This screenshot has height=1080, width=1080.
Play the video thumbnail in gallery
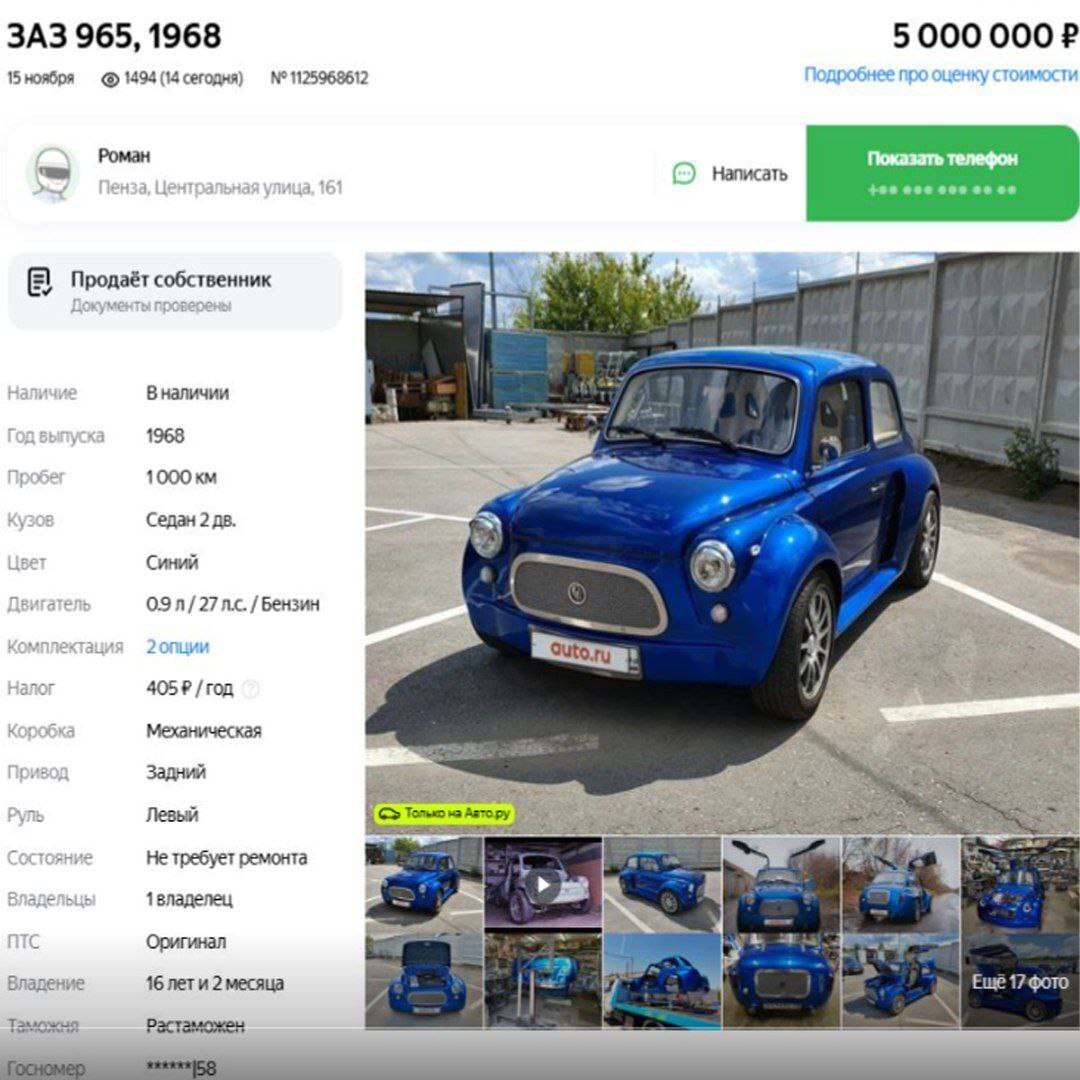[x=543, y=884]
